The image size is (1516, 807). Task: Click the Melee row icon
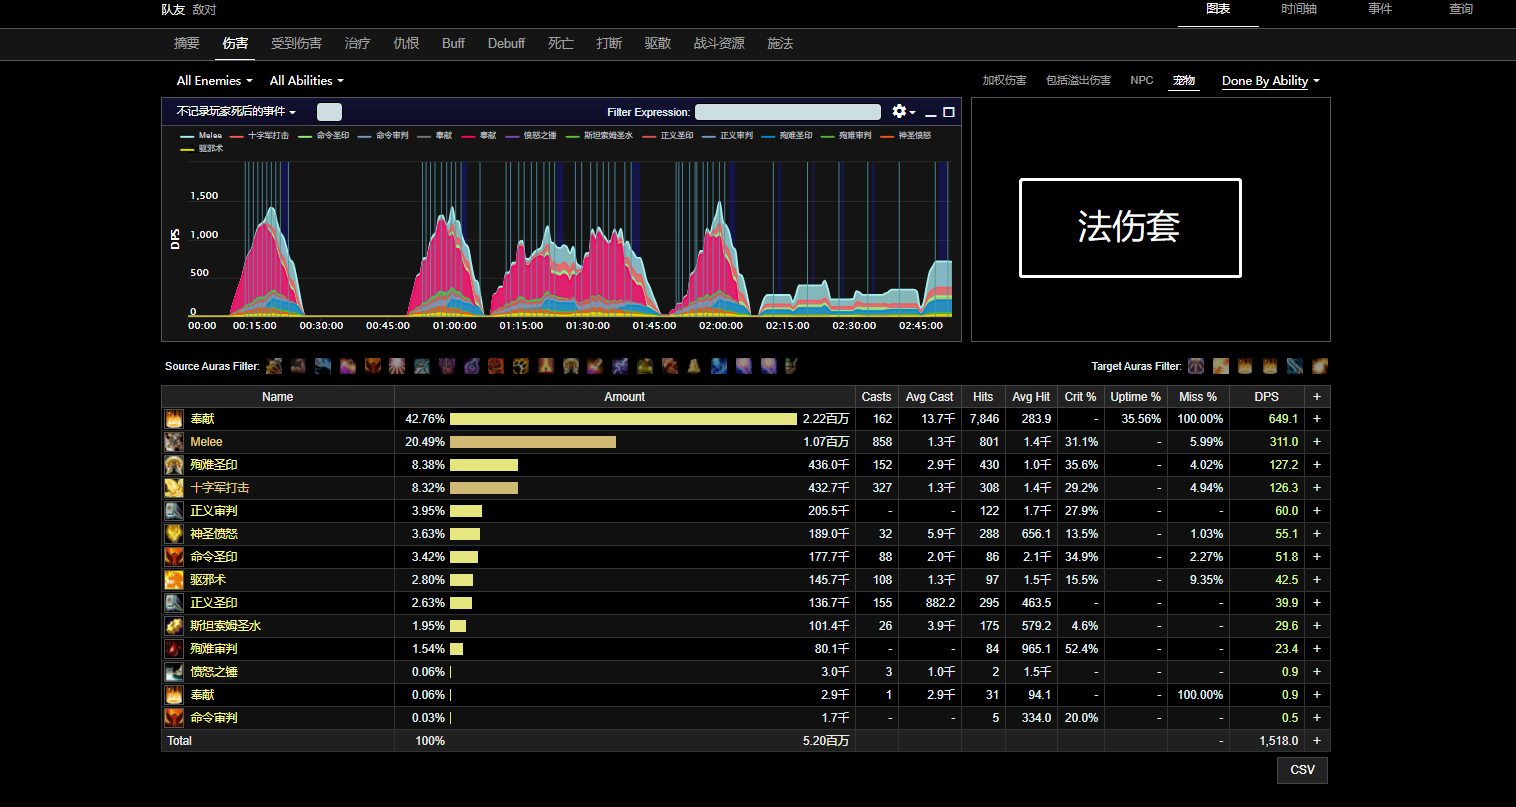[174, 442]
